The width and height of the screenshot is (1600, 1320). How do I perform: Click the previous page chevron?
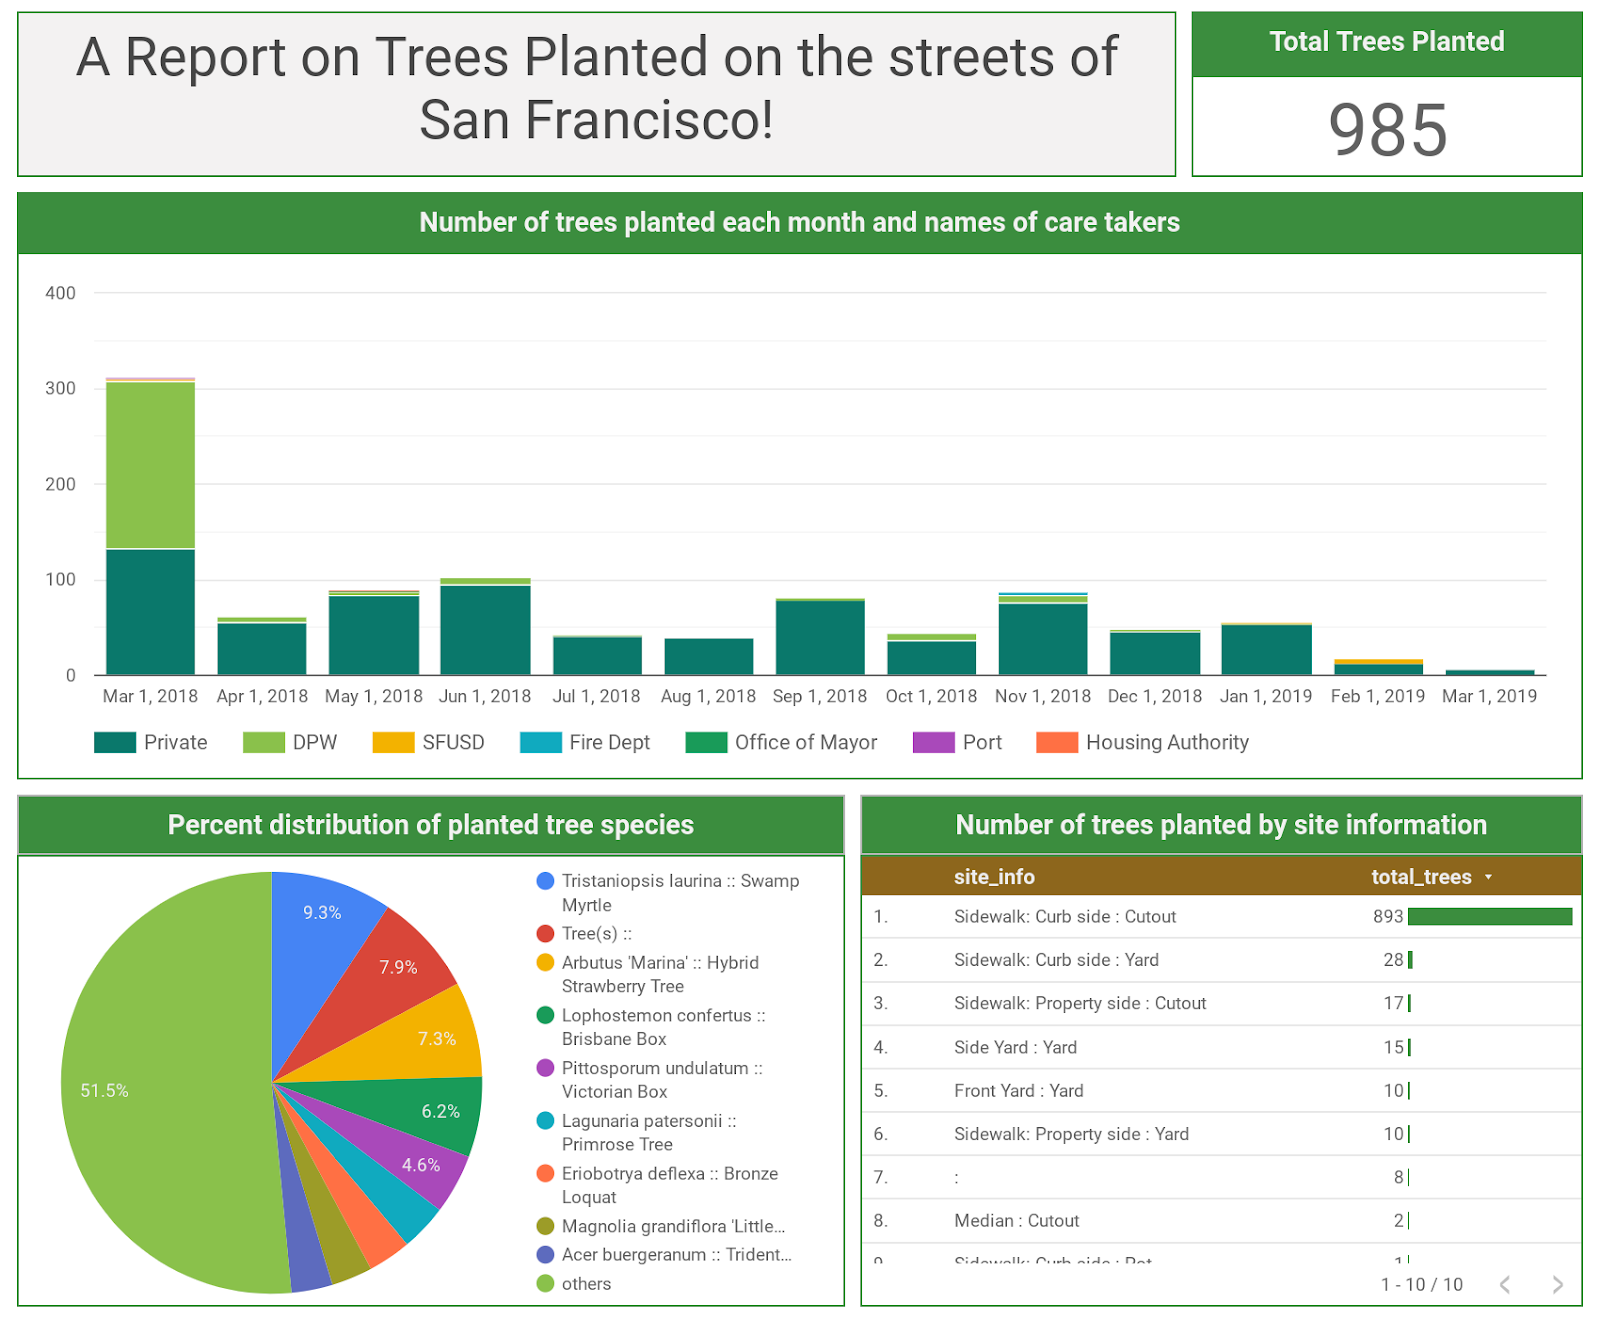(x=1506, y=1284)
